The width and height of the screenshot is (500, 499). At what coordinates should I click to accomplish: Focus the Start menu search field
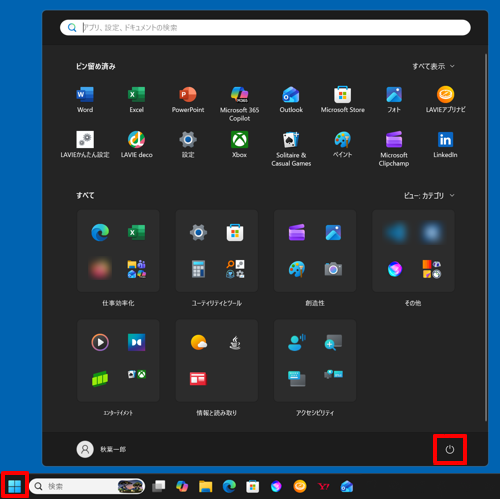tap(265, 27)
